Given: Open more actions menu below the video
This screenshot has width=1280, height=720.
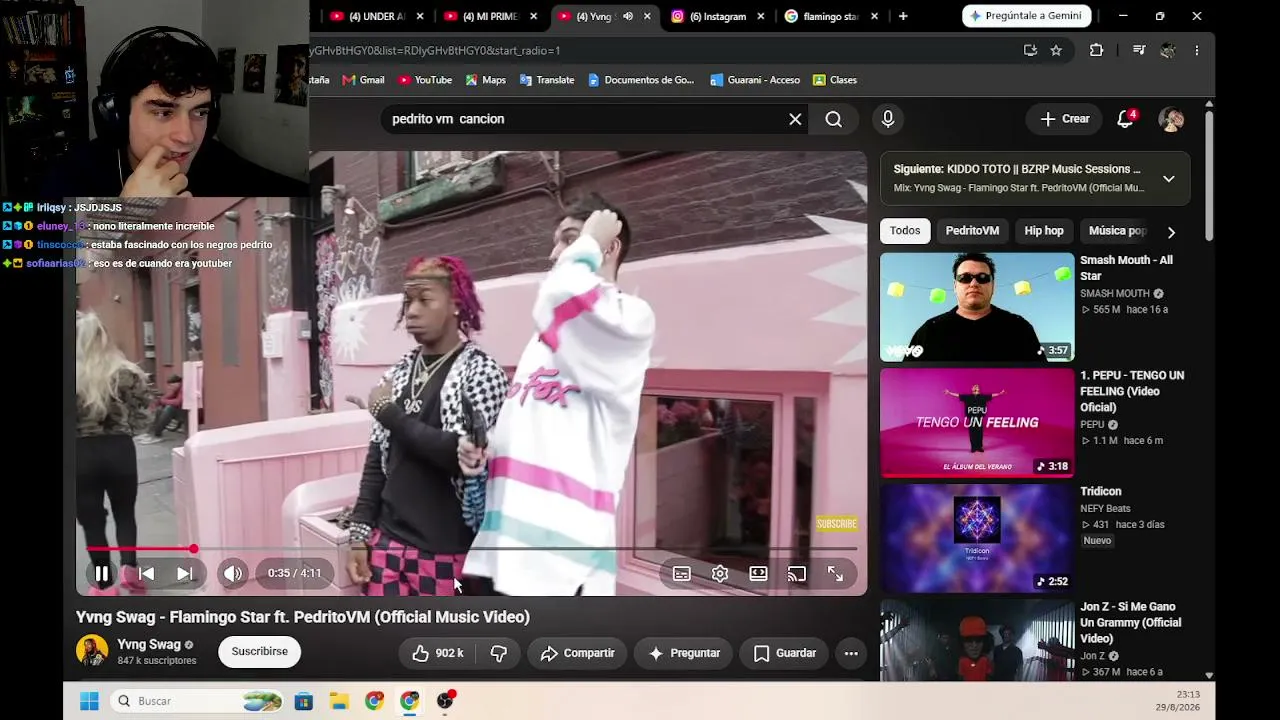Looking at the screenshot, I should pos(851,653).
